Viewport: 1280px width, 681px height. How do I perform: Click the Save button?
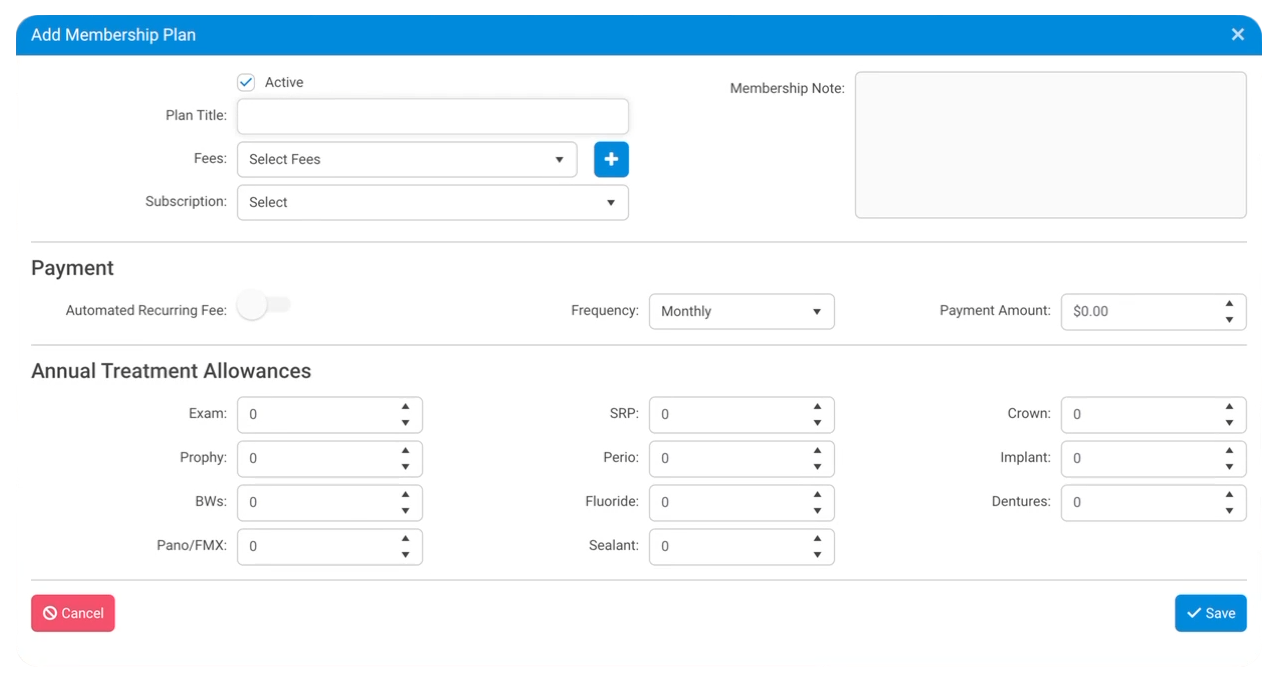pyautogui.click(x=1211, y=613)
